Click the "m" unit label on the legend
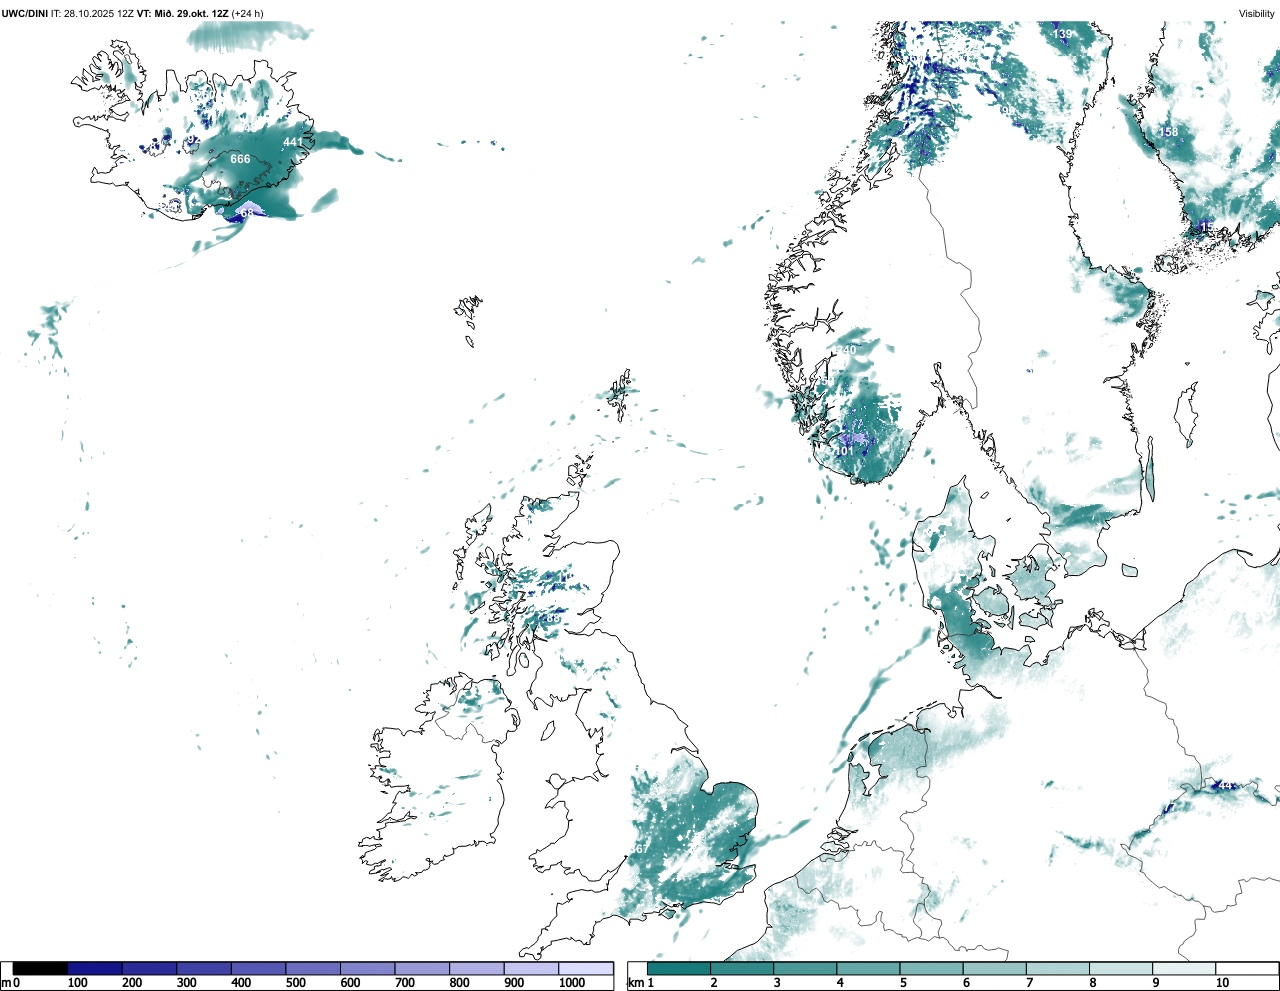Viewport: 1280px width, 991px height. (5, 983)
